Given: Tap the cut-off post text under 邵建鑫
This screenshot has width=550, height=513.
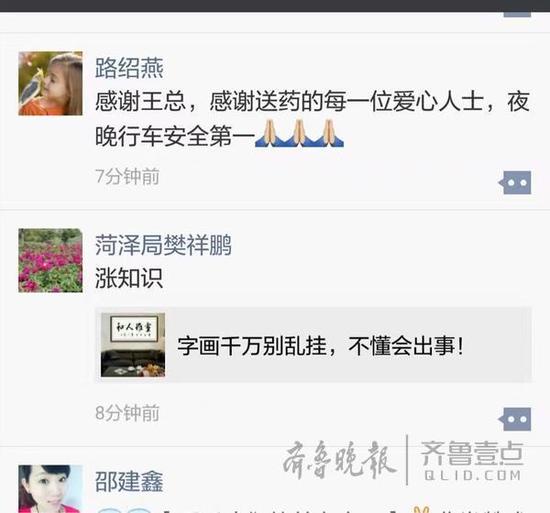Looking at the screenshot, I should 312,510.
